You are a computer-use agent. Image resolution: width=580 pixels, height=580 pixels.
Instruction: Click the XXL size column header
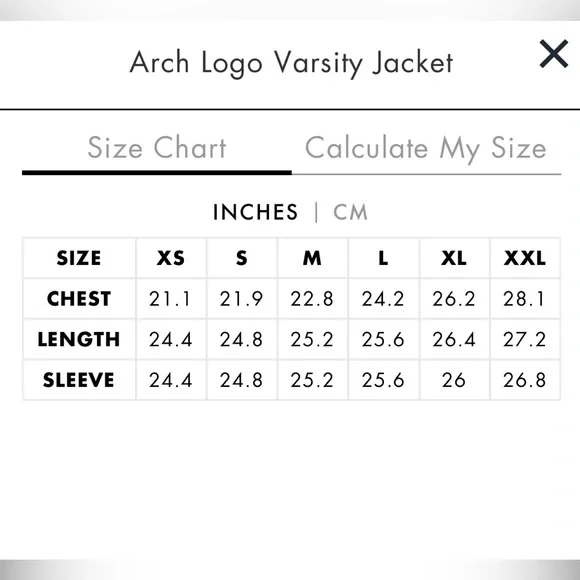click(x=525, y=258)
